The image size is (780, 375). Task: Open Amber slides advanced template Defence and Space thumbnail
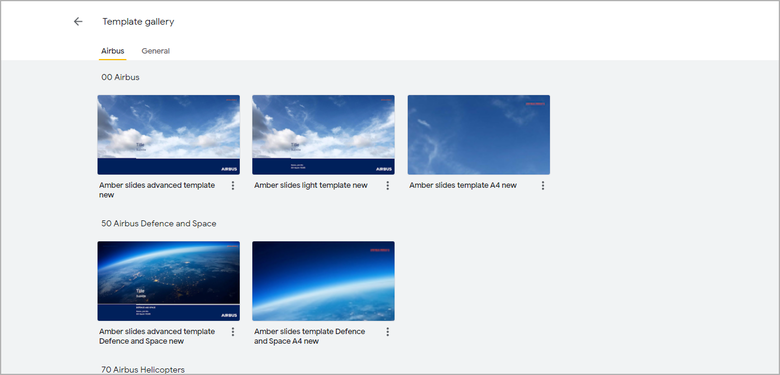tap(169, 281)
